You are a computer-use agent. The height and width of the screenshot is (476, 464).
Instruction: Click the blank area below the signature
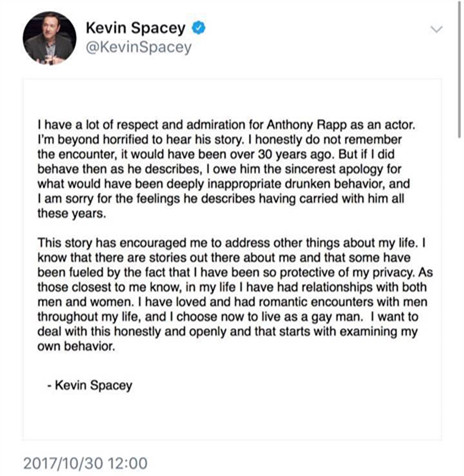pyautogui.click(x=232, y=417)
